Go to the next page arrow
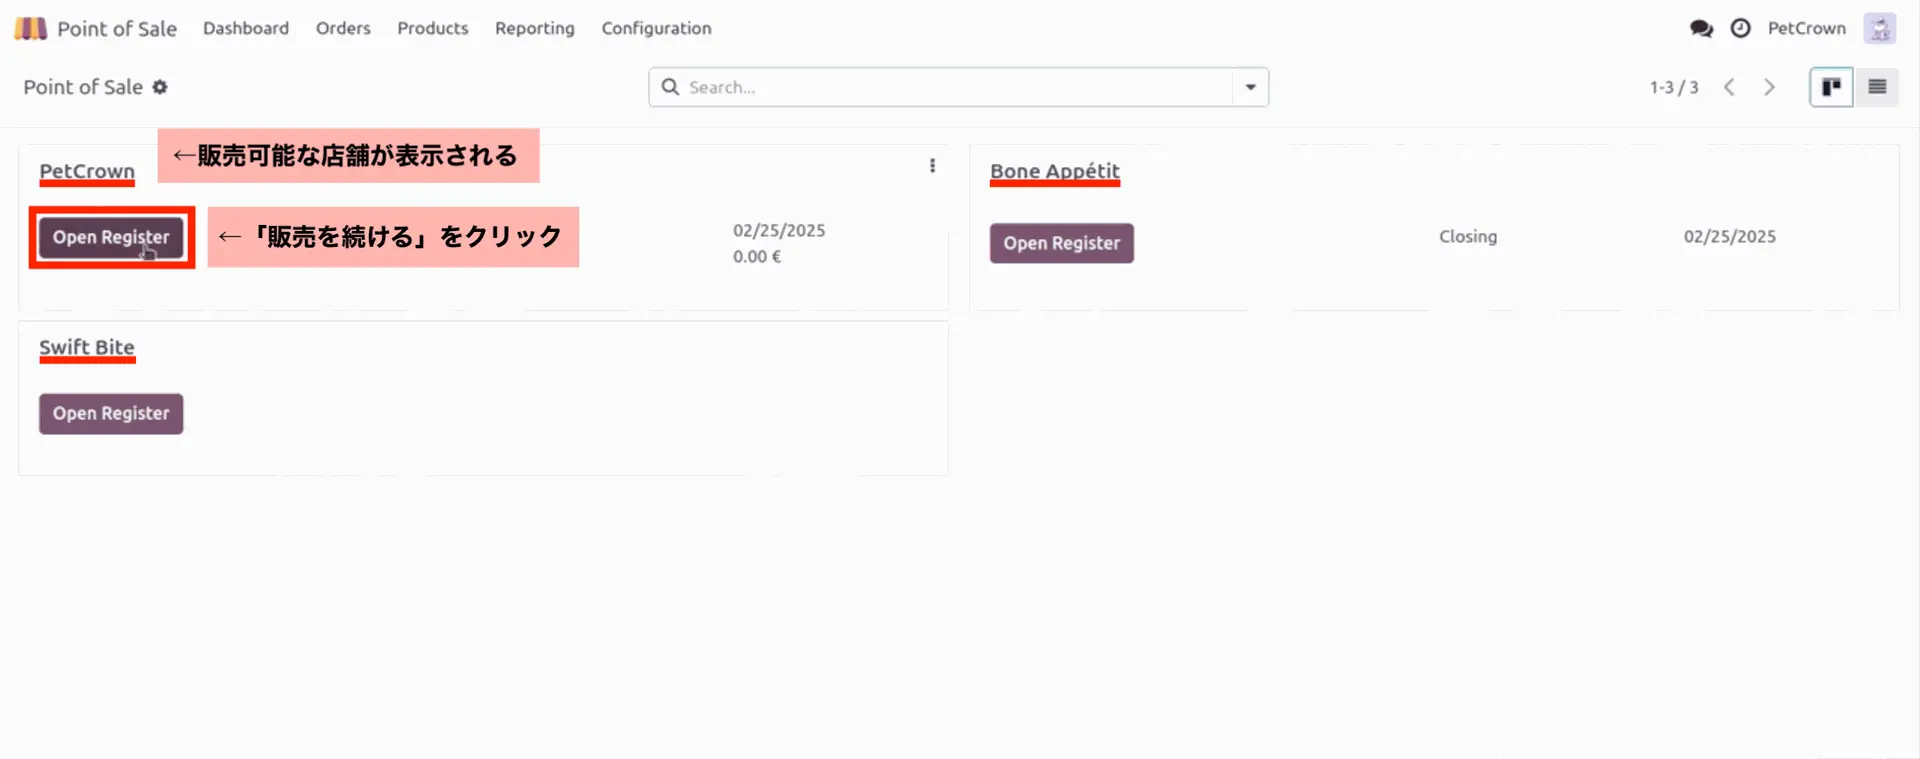 (1769, 87)
